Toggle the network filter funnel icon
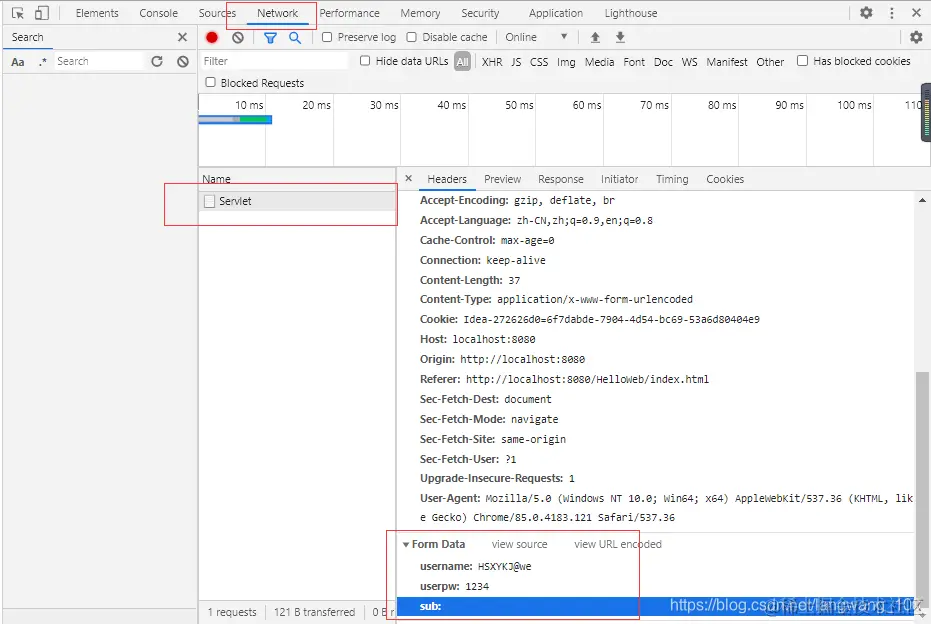Image resolution: width=931 pixels, height=624 pixels. point(270,38)
